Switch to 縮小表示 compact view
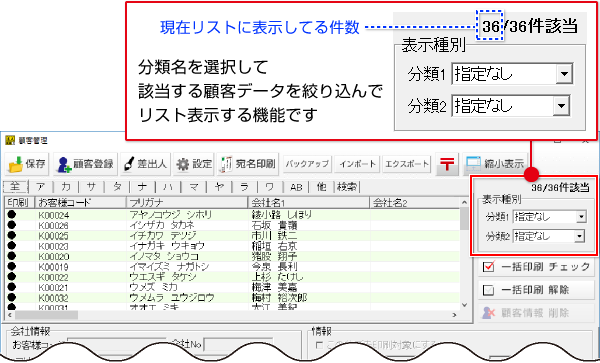This screenshot has width=600, height=363. click(x=495, y=164)
